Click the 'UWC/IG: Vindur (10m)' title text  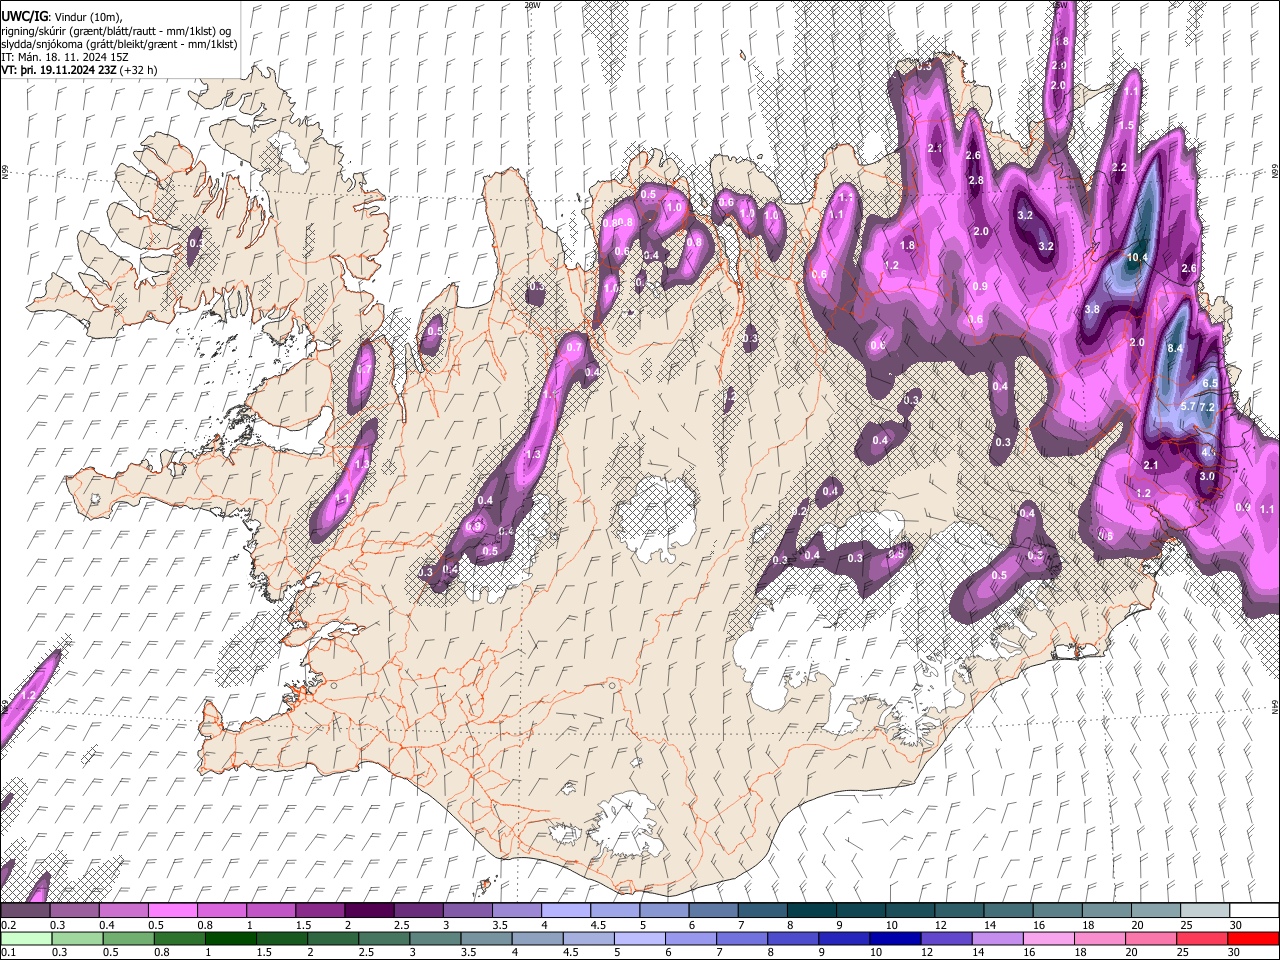(61, 16)
